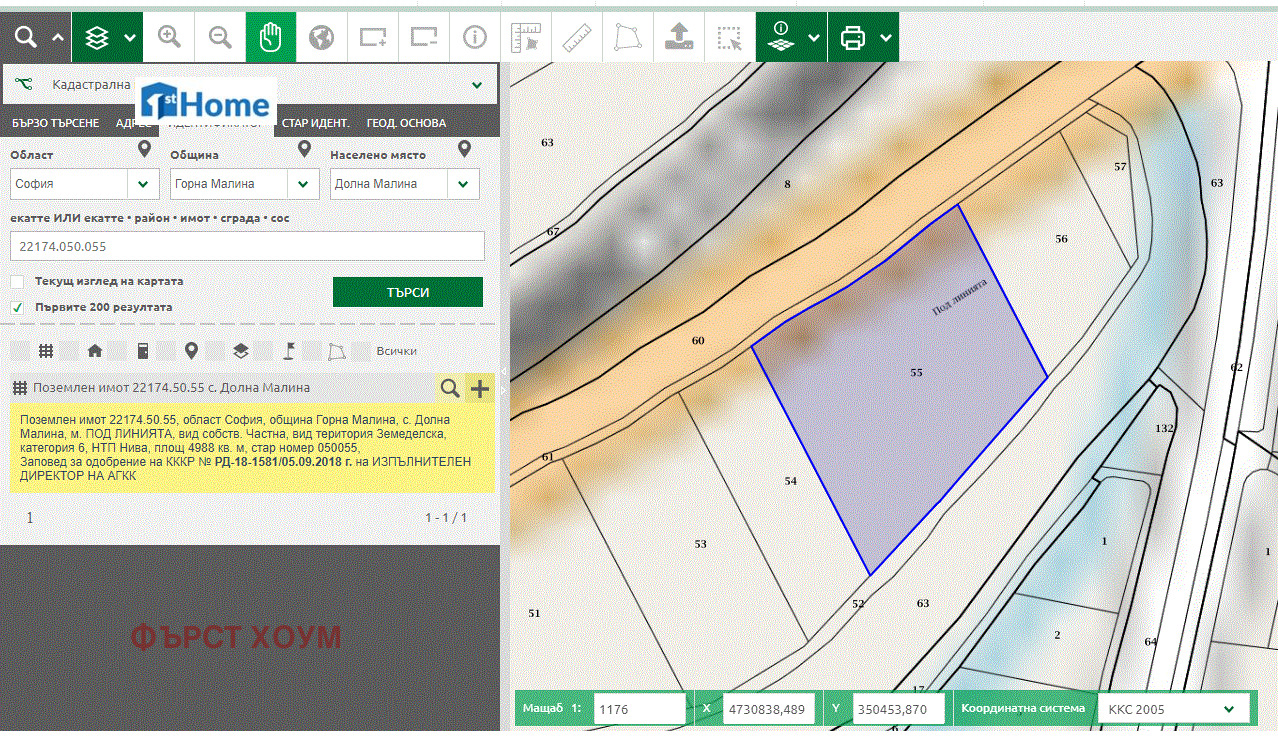This screenshot has width=1278, height=738.
Task: Open the ГЕОД. ОСНОВА tab
Action: click(x=406, y=123)
